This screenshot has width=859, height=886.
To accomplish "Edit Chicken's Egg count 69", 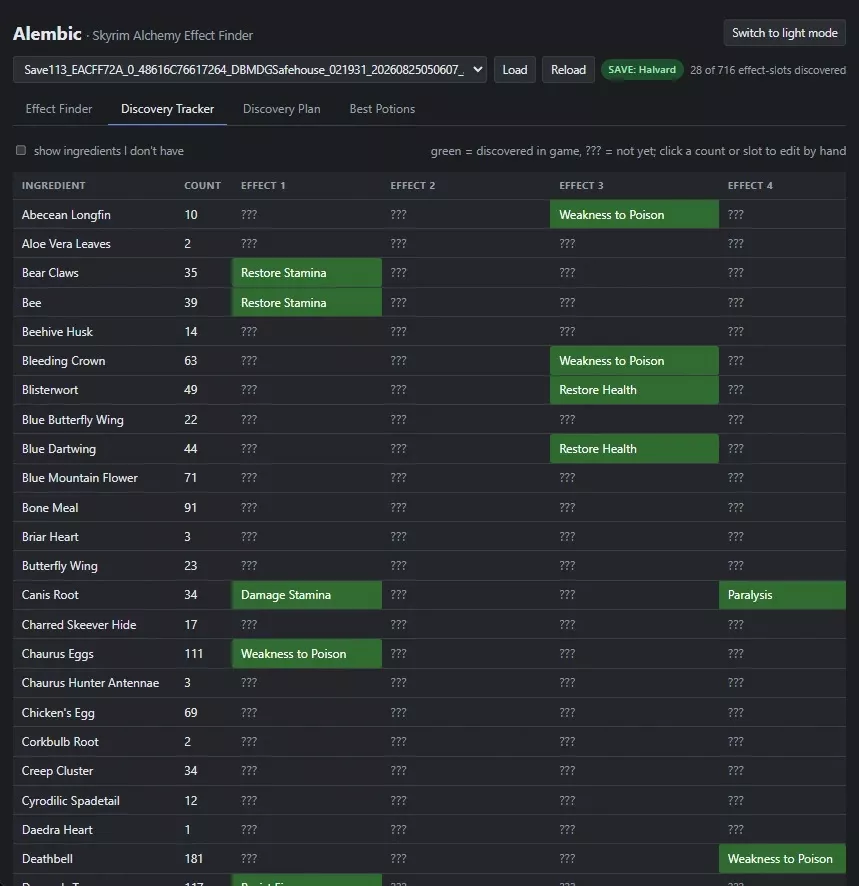I will click(191, 713).
